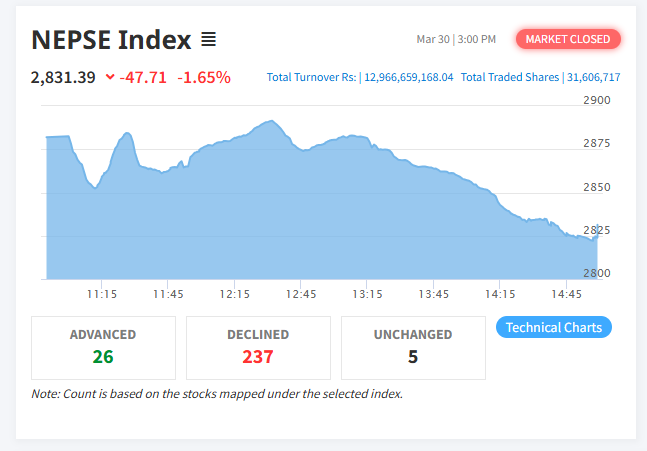Select the Advanced stocks count box

103,347
